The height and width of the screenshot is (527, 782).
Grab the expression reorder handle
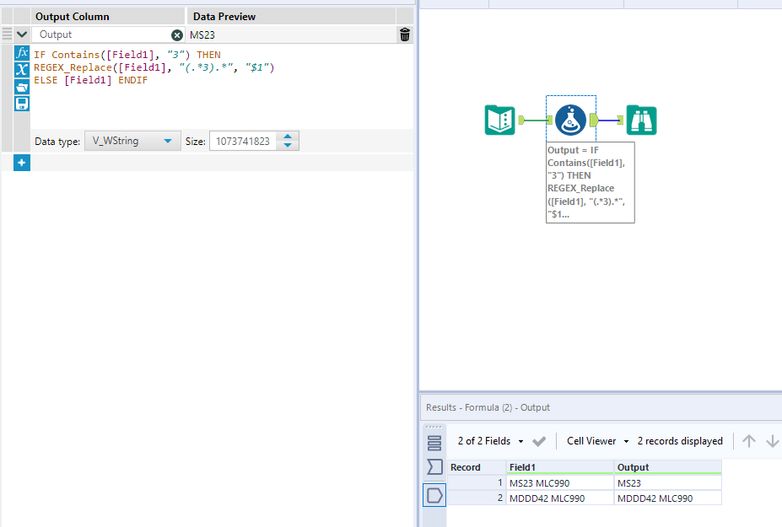(7, 34)
